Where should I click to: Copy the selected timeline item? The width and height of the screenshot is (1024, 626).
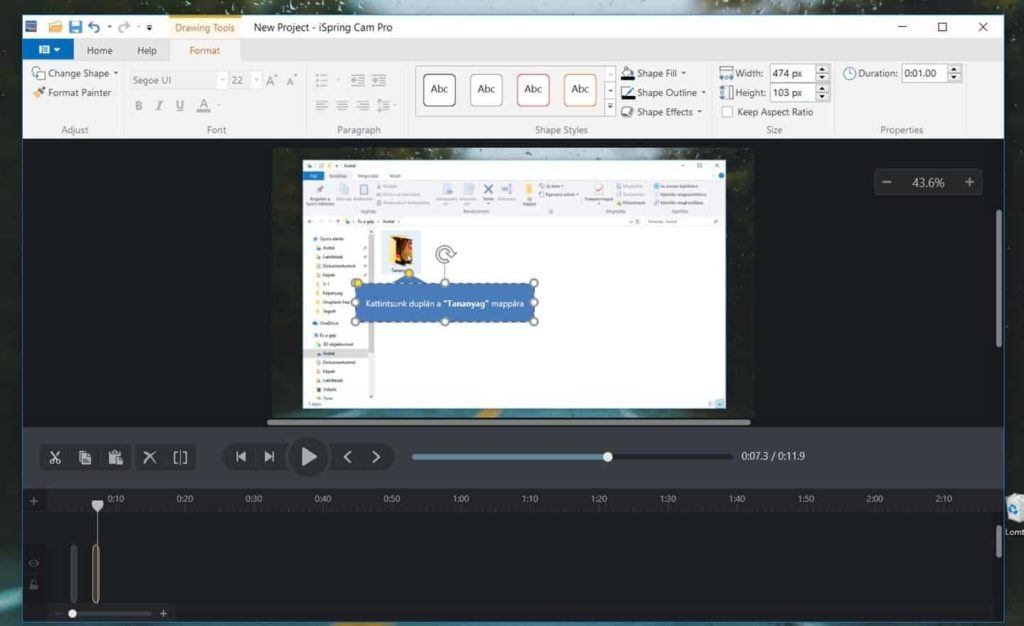(x=86, y=457)
